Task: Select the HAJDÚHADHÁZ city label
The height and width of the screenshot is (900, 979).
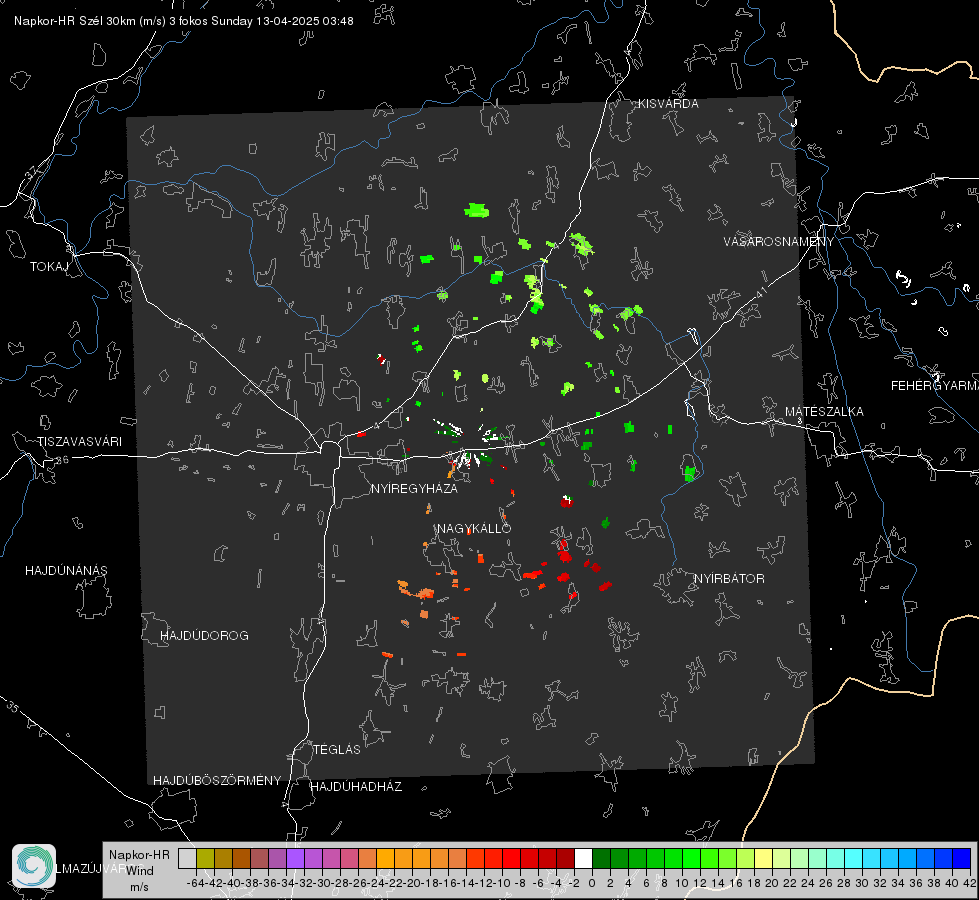Action: (356, 787)
